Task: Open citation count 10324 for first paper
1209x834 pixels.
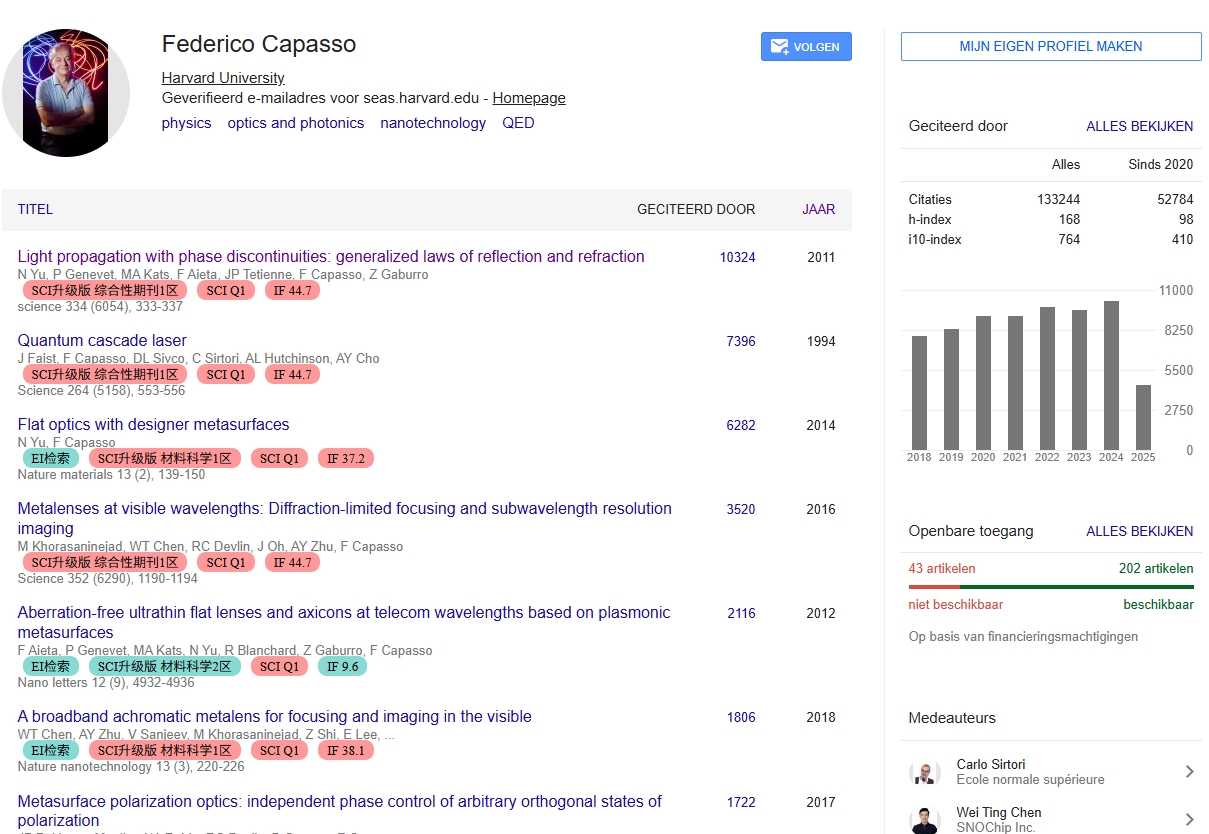Action: (737, 257)
